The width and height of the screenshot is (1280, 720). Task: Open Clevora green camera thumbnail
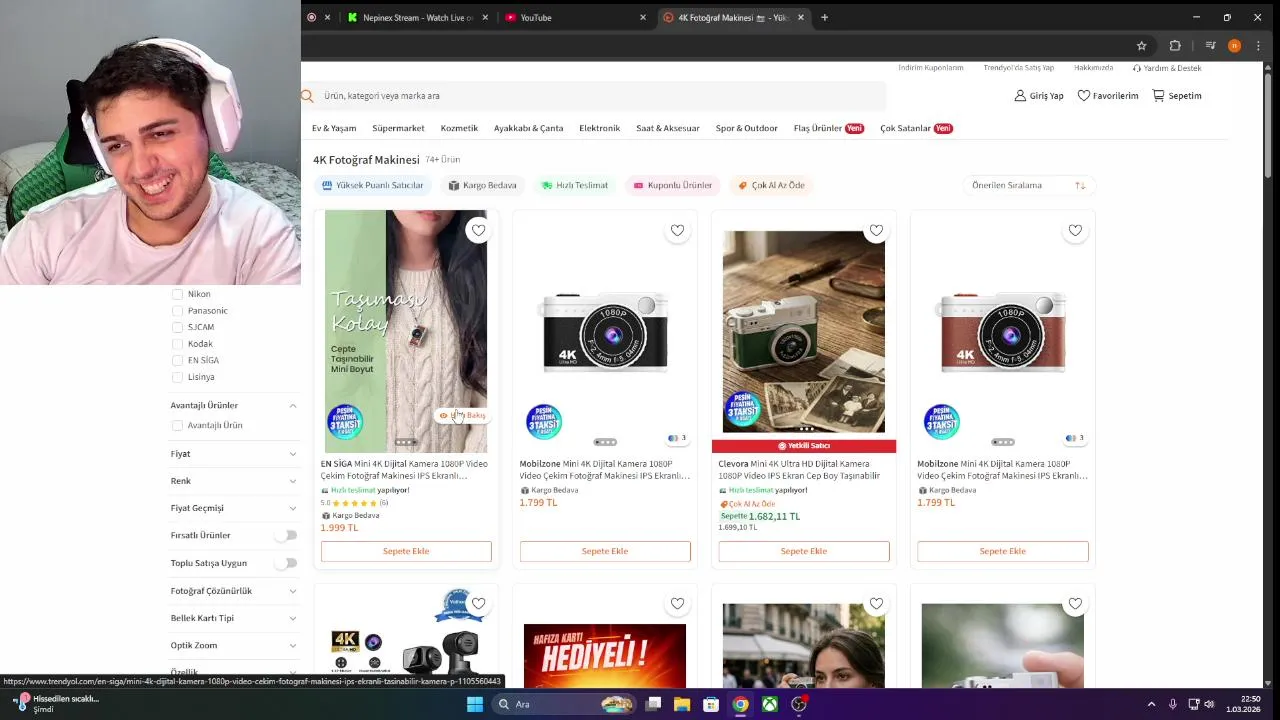click(804, 332)
